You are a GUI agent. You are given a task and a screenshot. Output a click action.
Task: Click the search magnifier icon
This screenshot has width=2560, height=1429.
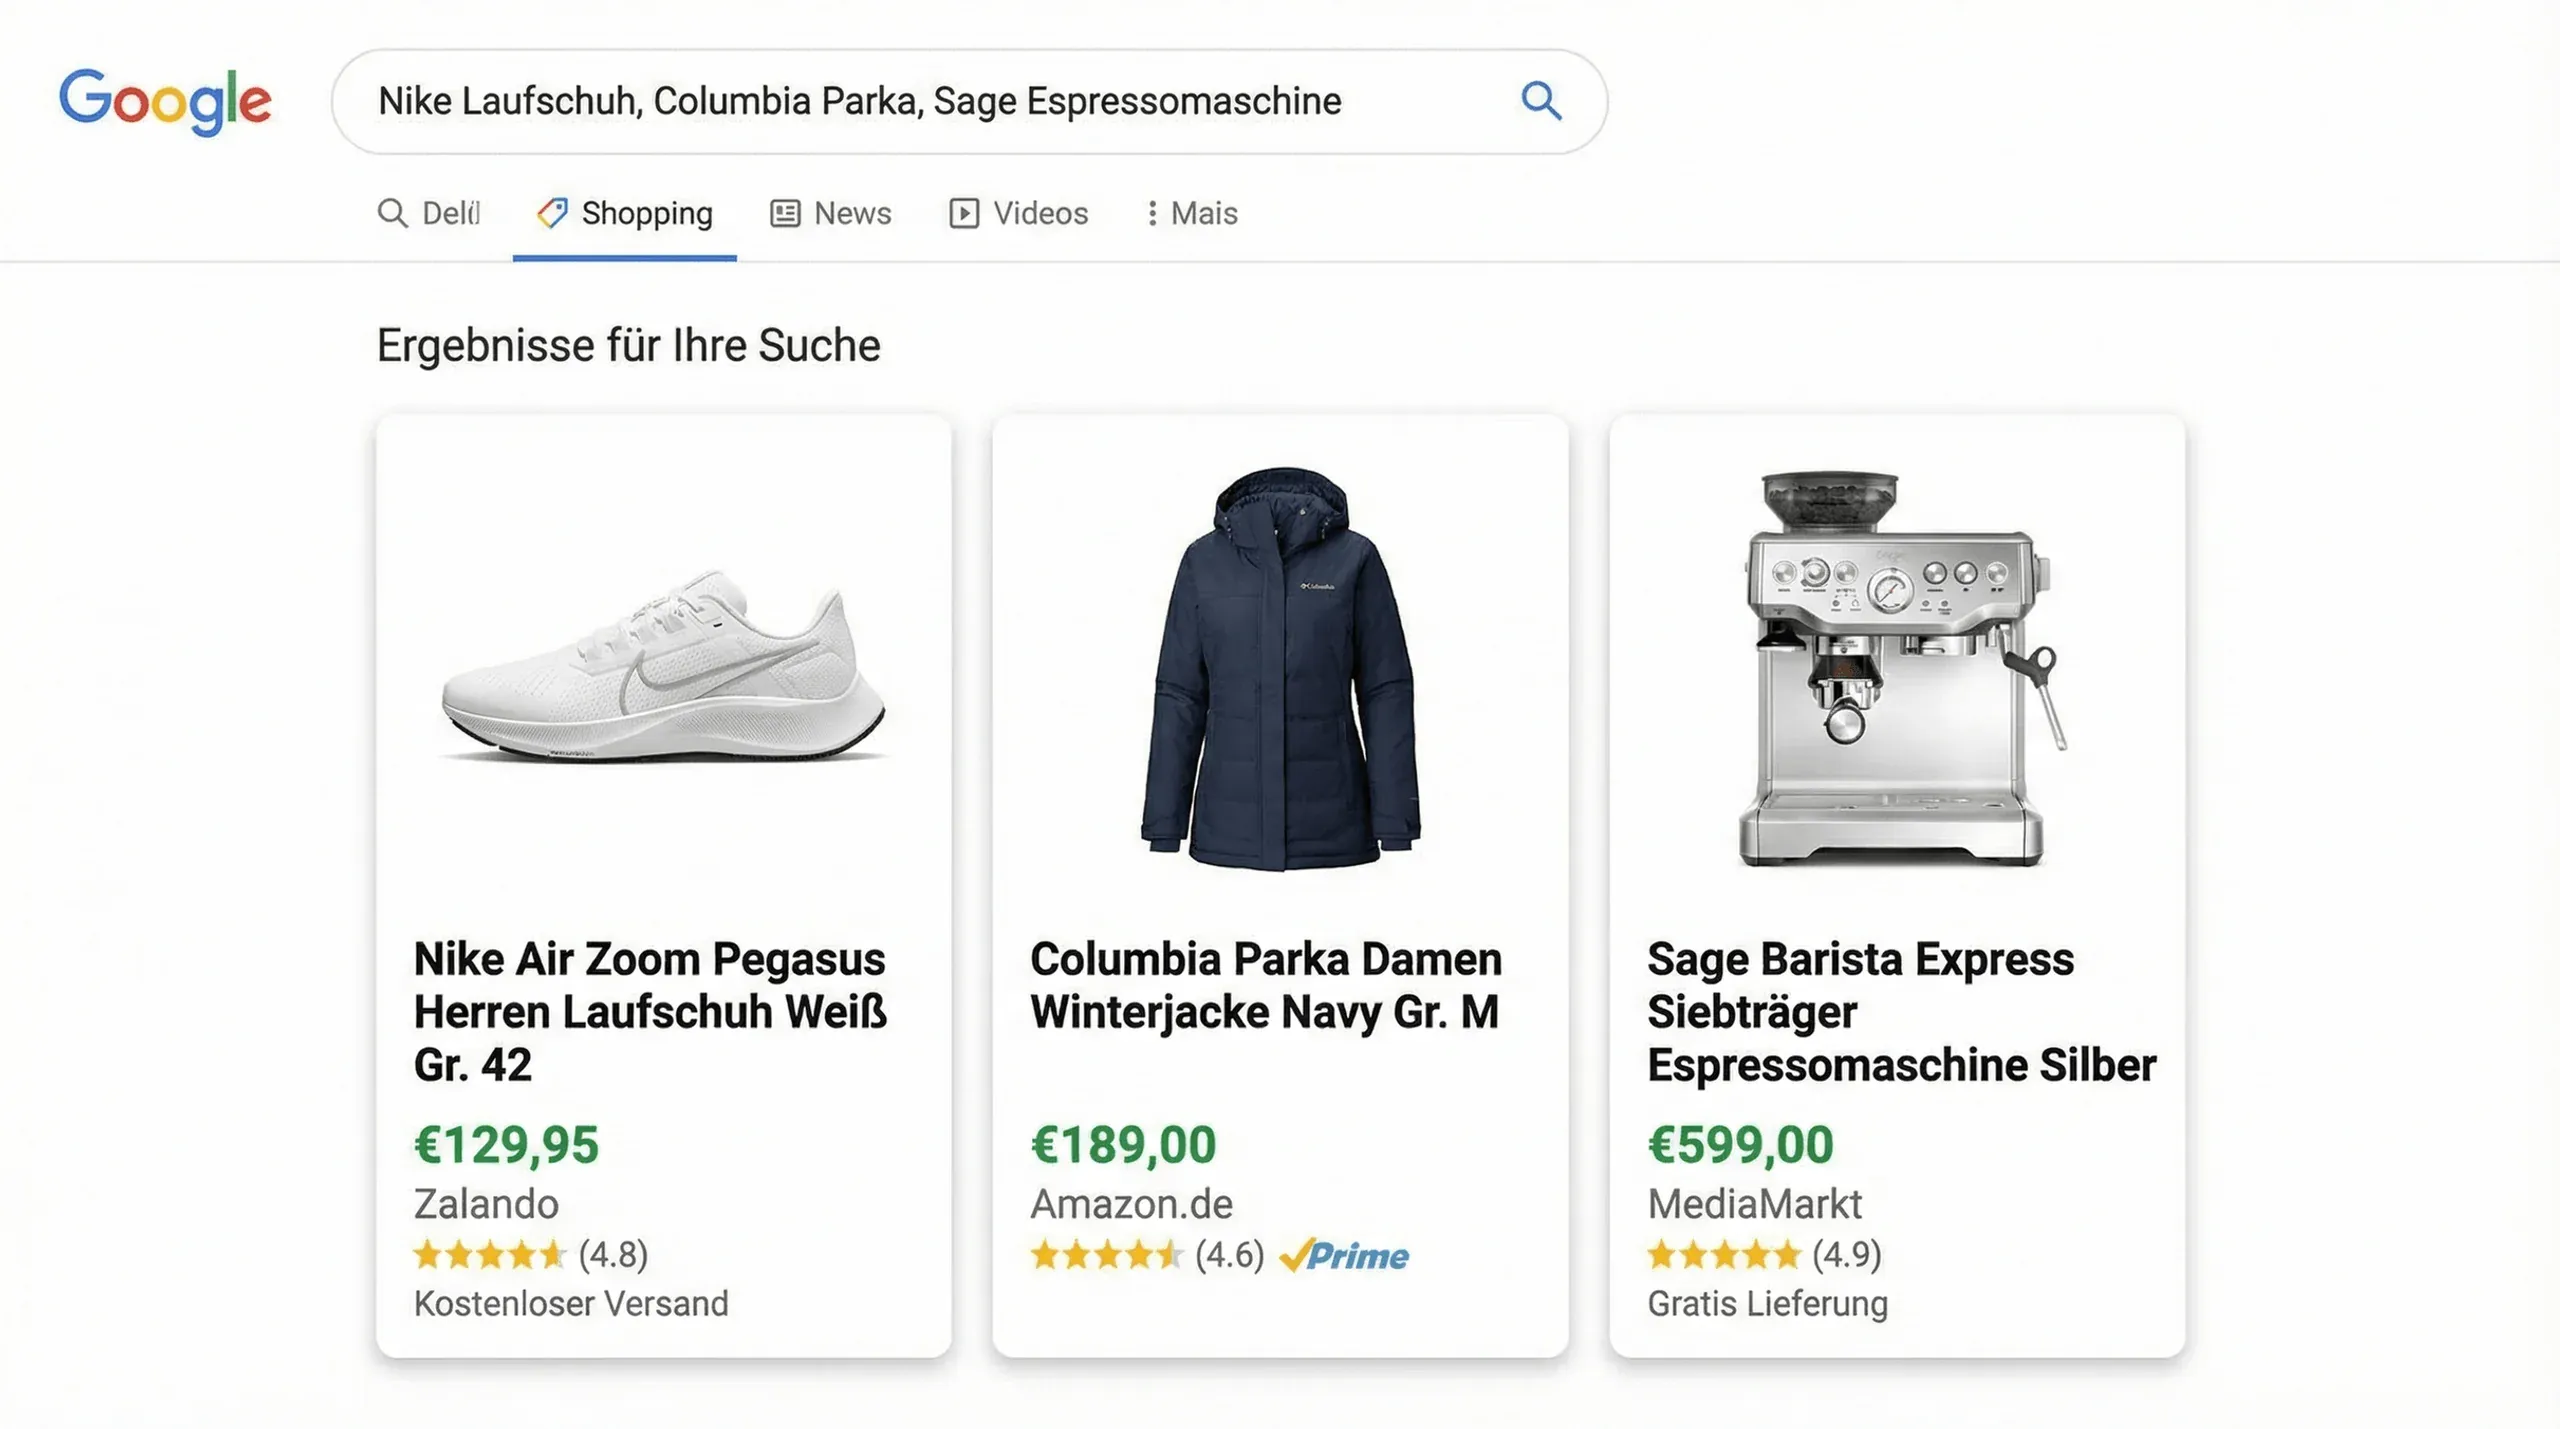point(1541,101)
